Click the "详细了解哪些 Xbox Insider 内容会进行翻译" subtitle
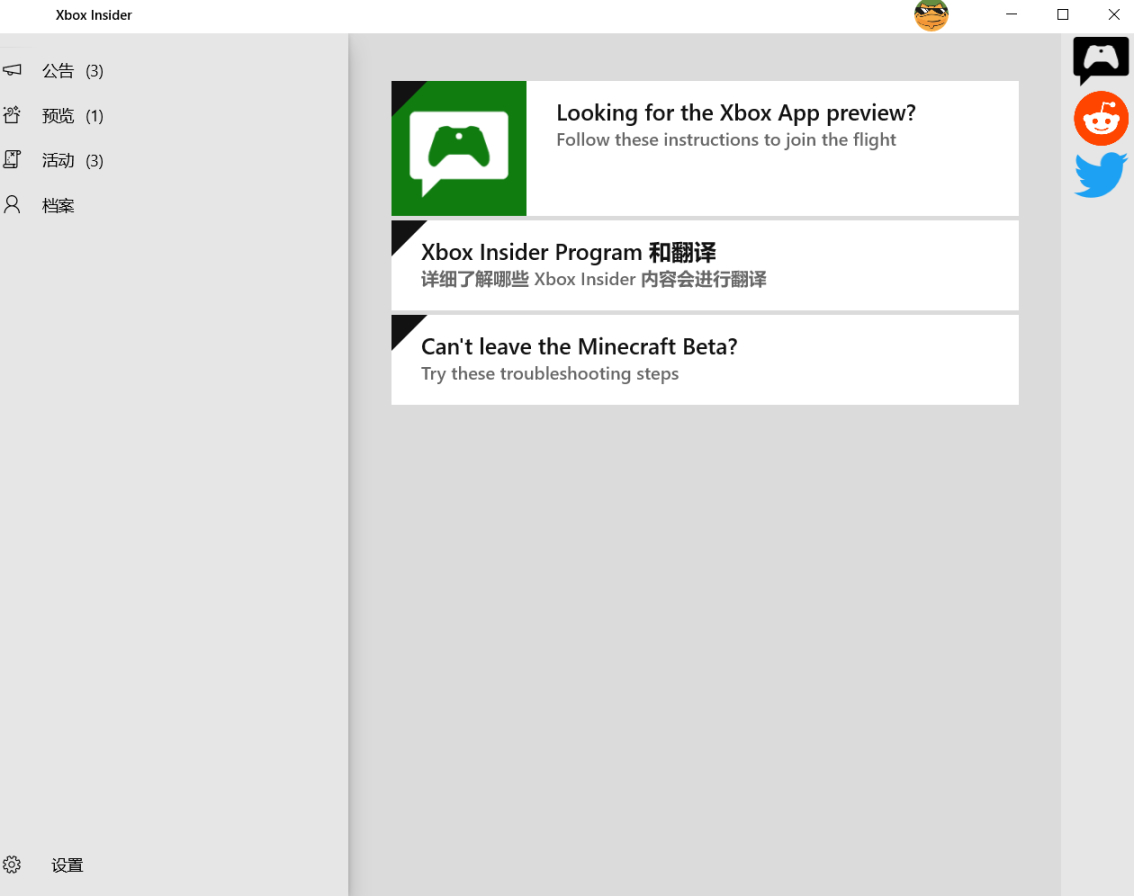Screen dimensions: 1134x896 tap(594, 279)
